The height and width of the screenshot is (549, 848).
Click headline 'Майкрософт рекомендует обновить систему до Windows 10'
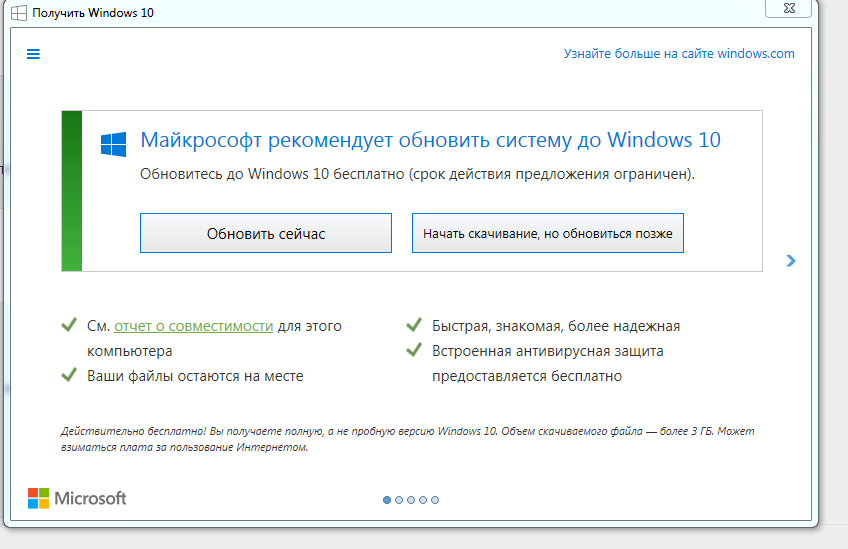[x=430, y=140]
